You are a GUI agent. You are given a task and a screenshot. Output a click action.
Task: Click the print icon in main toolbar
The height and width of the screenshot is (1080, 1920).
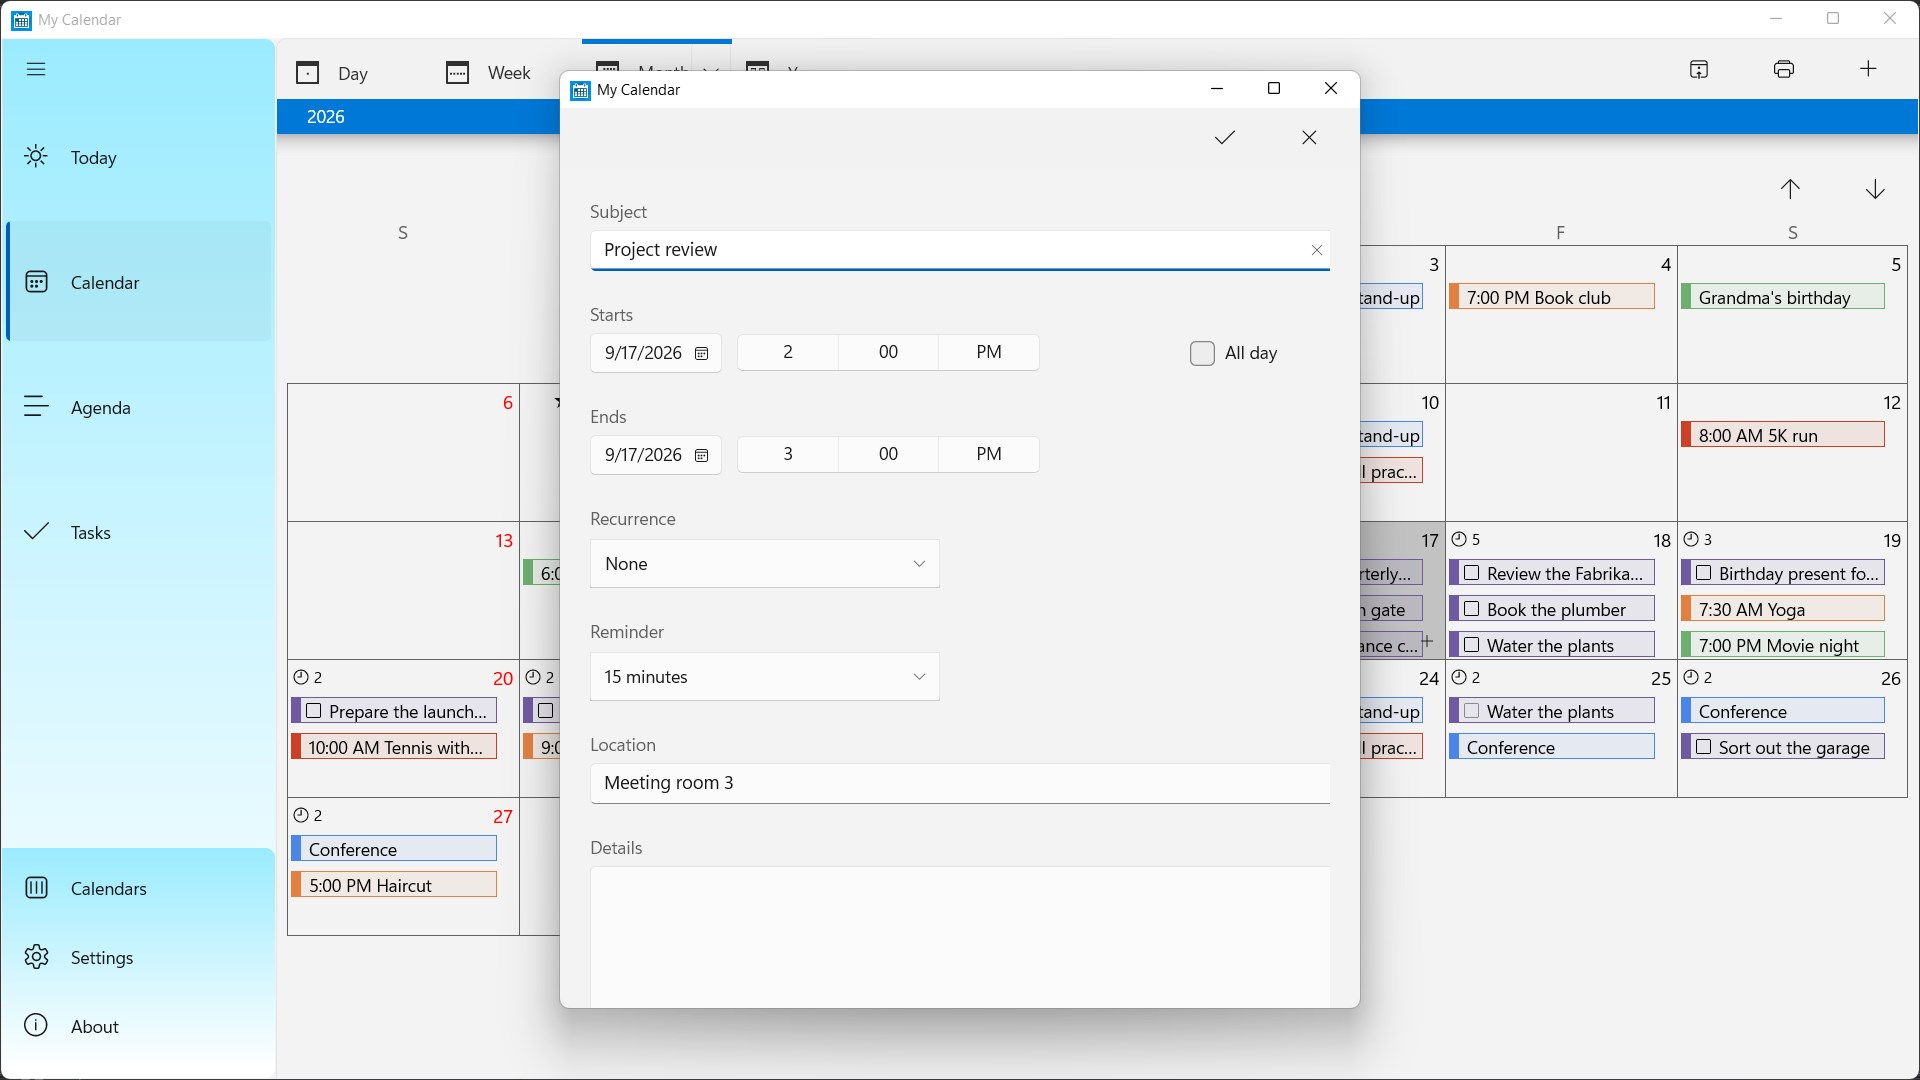(1784, 69)
